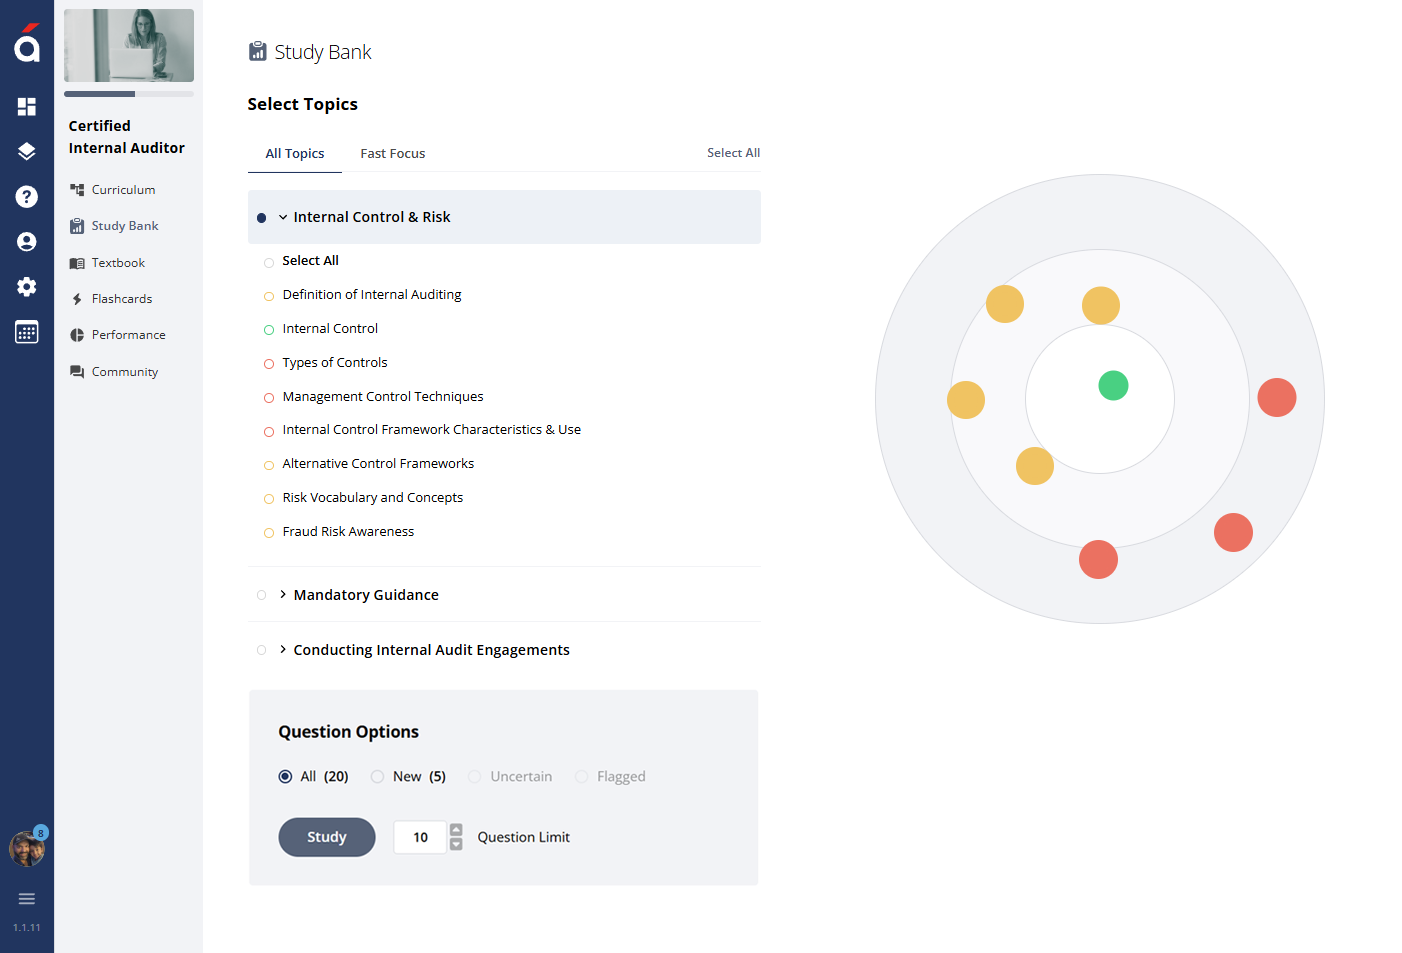This screenshot has height=953, width=1402.
Task: Open the hamburger menu at bottom left
Action: tap(27, 898)
